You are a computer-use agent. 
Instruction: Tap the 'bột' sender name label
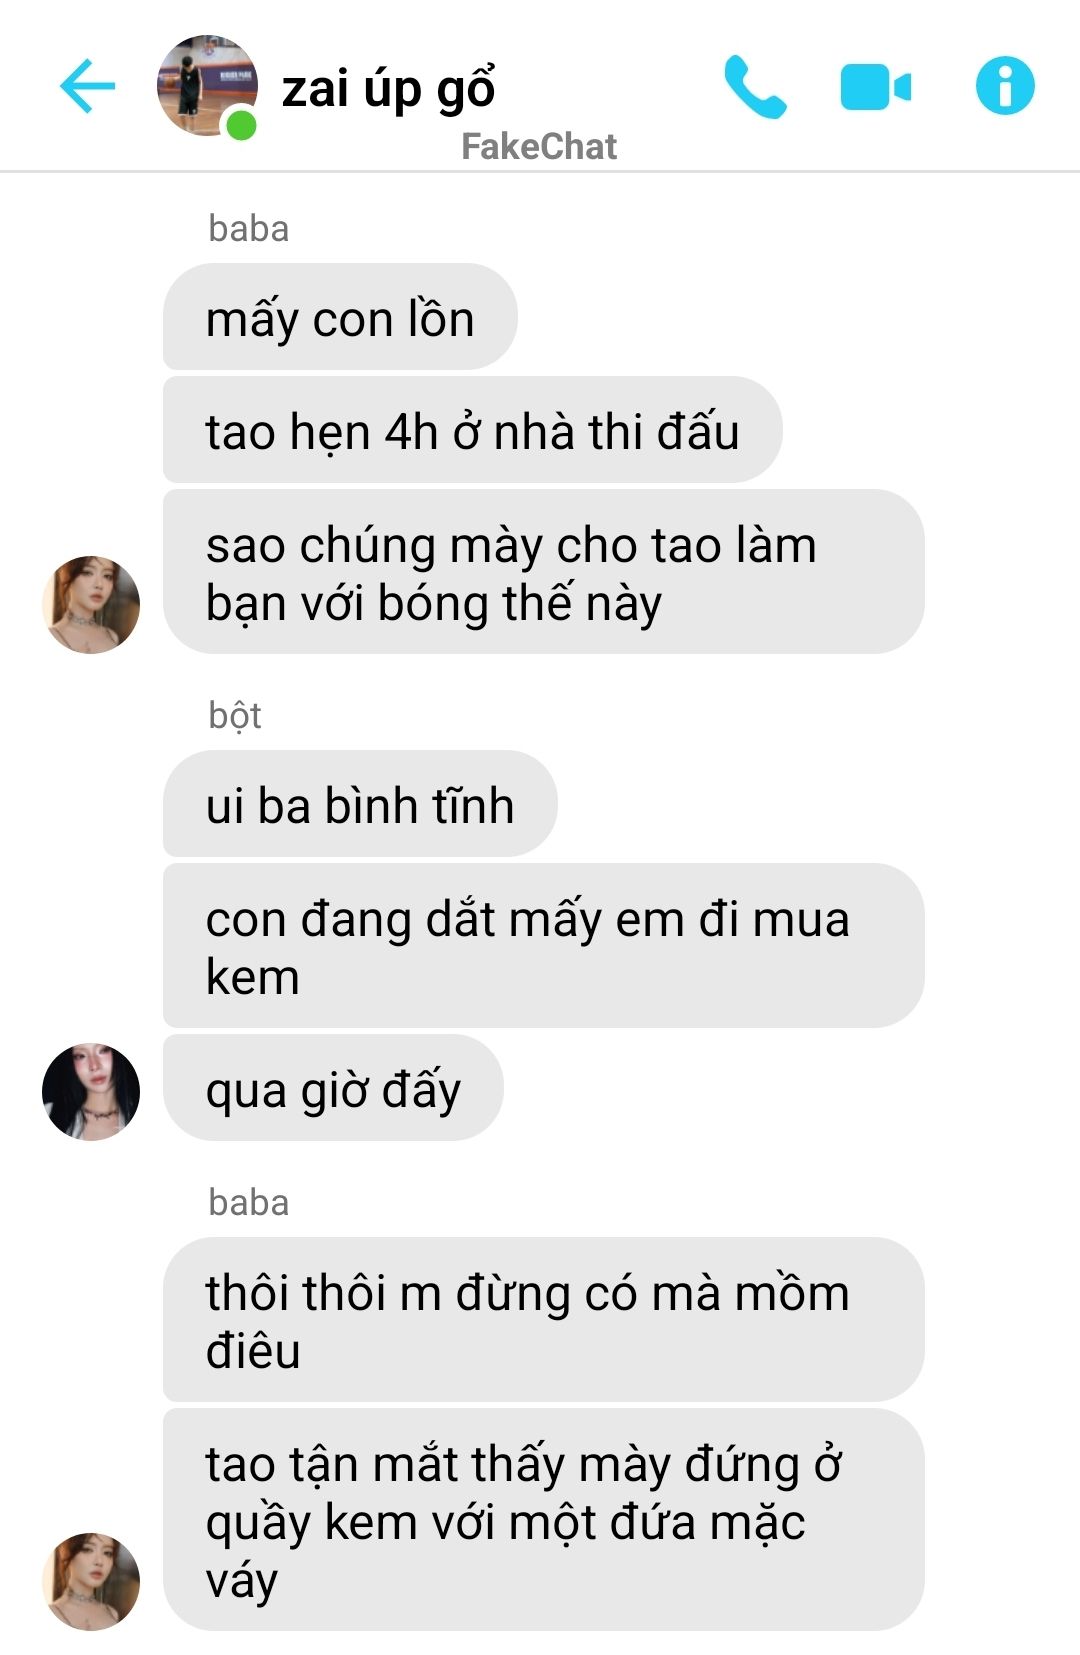point(235,716)
